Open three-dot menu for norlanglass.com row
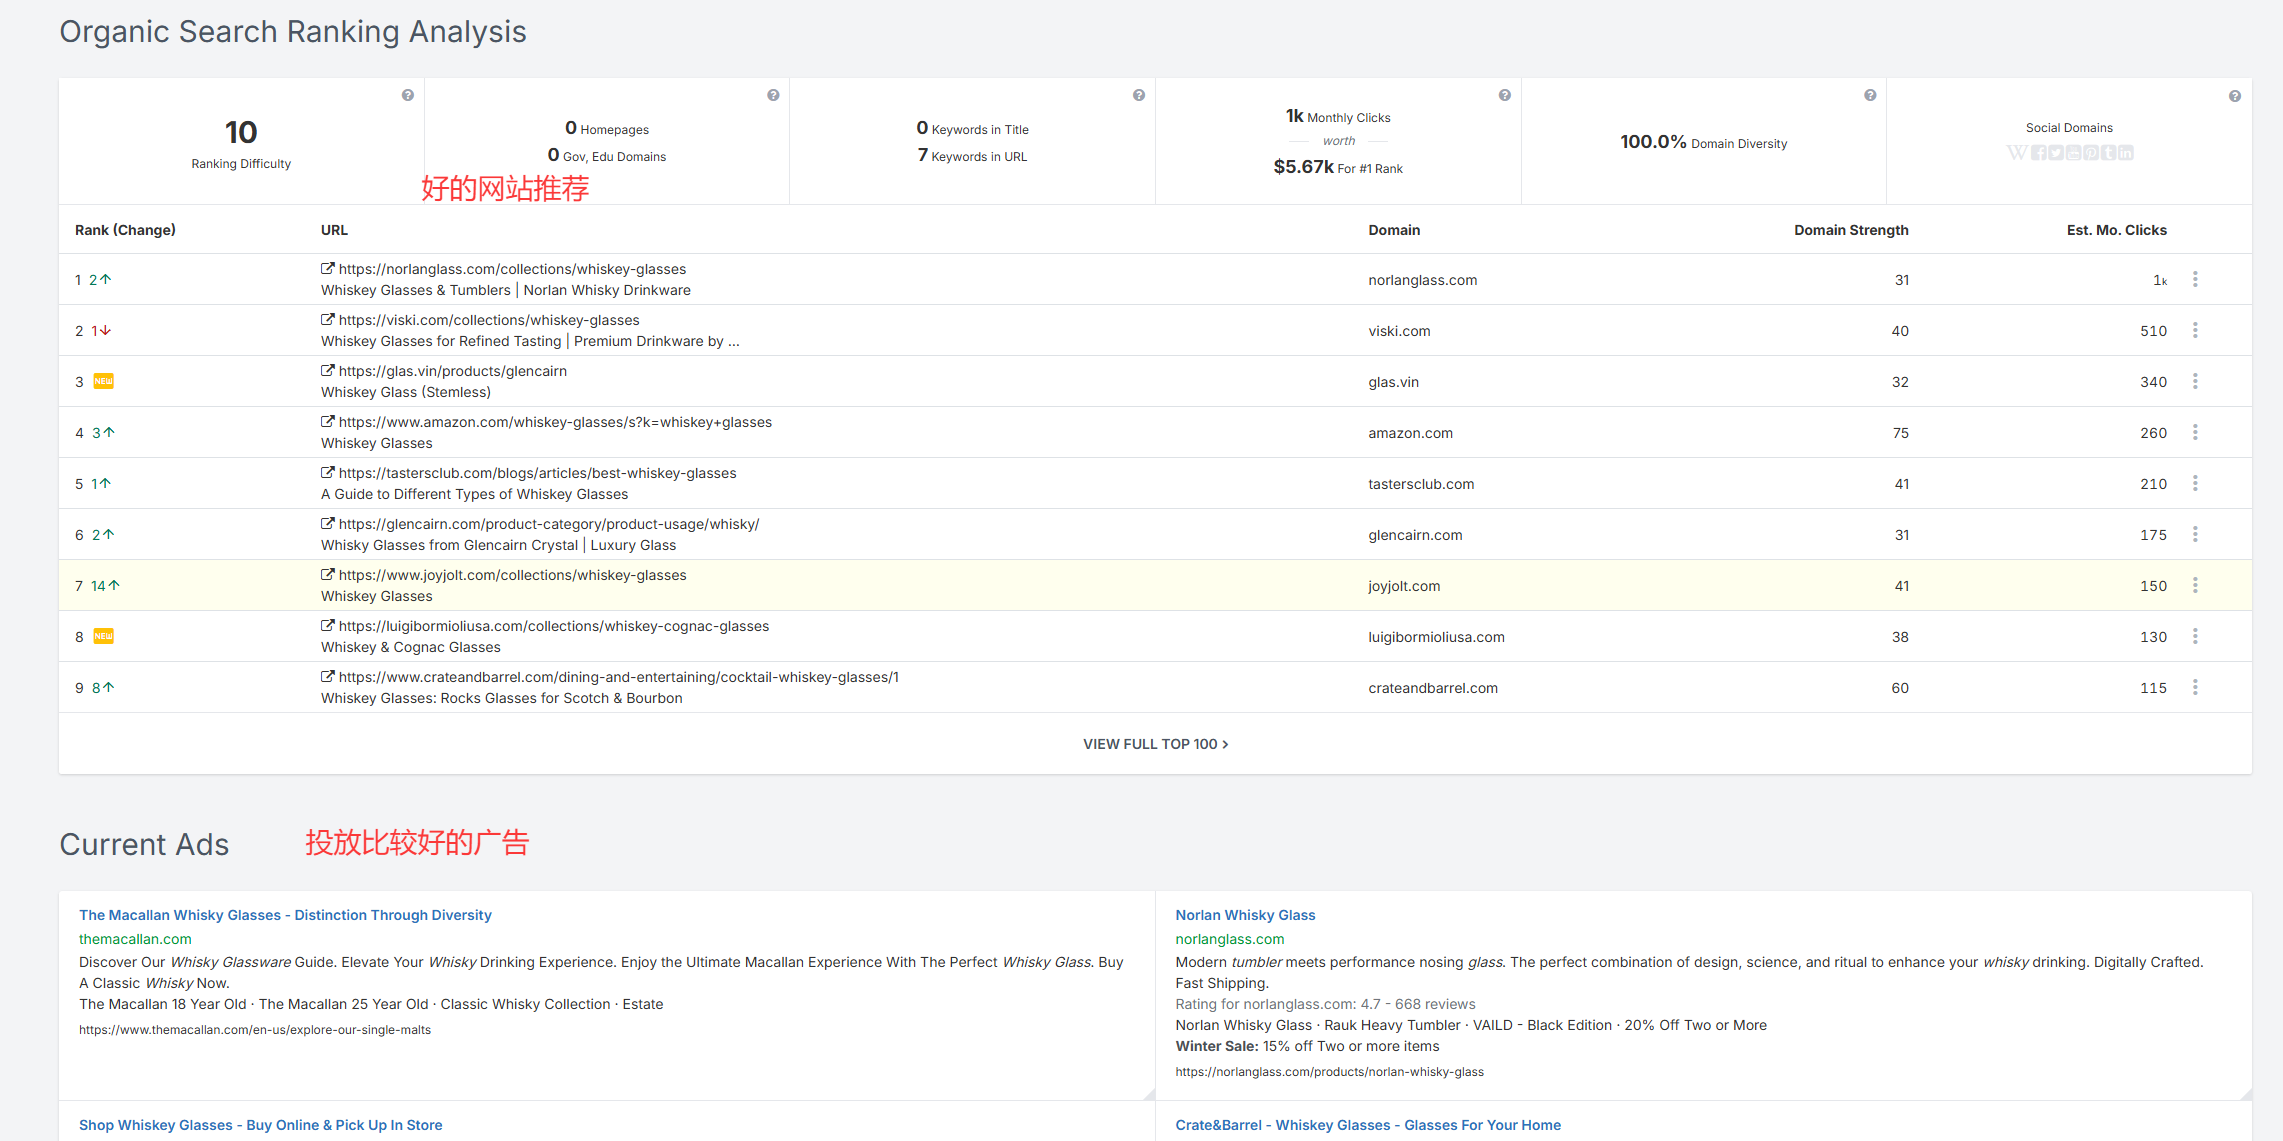2283x1141 pixels. pos(2195,279)
